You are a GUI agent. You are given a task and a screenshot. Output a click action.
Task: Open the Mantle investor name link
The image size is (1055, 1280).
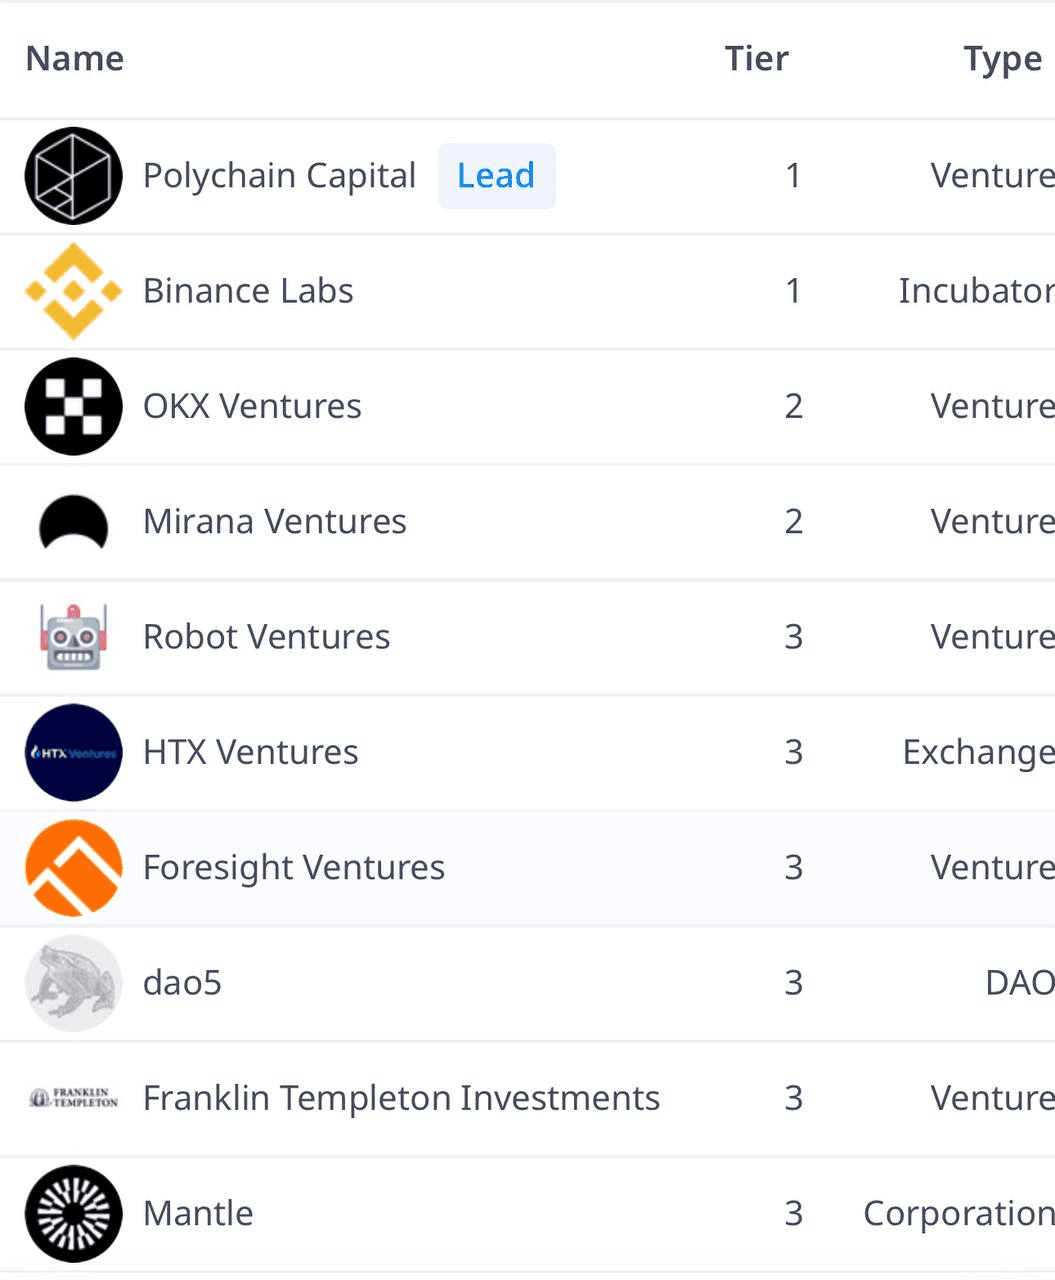tap(198, 1214)
